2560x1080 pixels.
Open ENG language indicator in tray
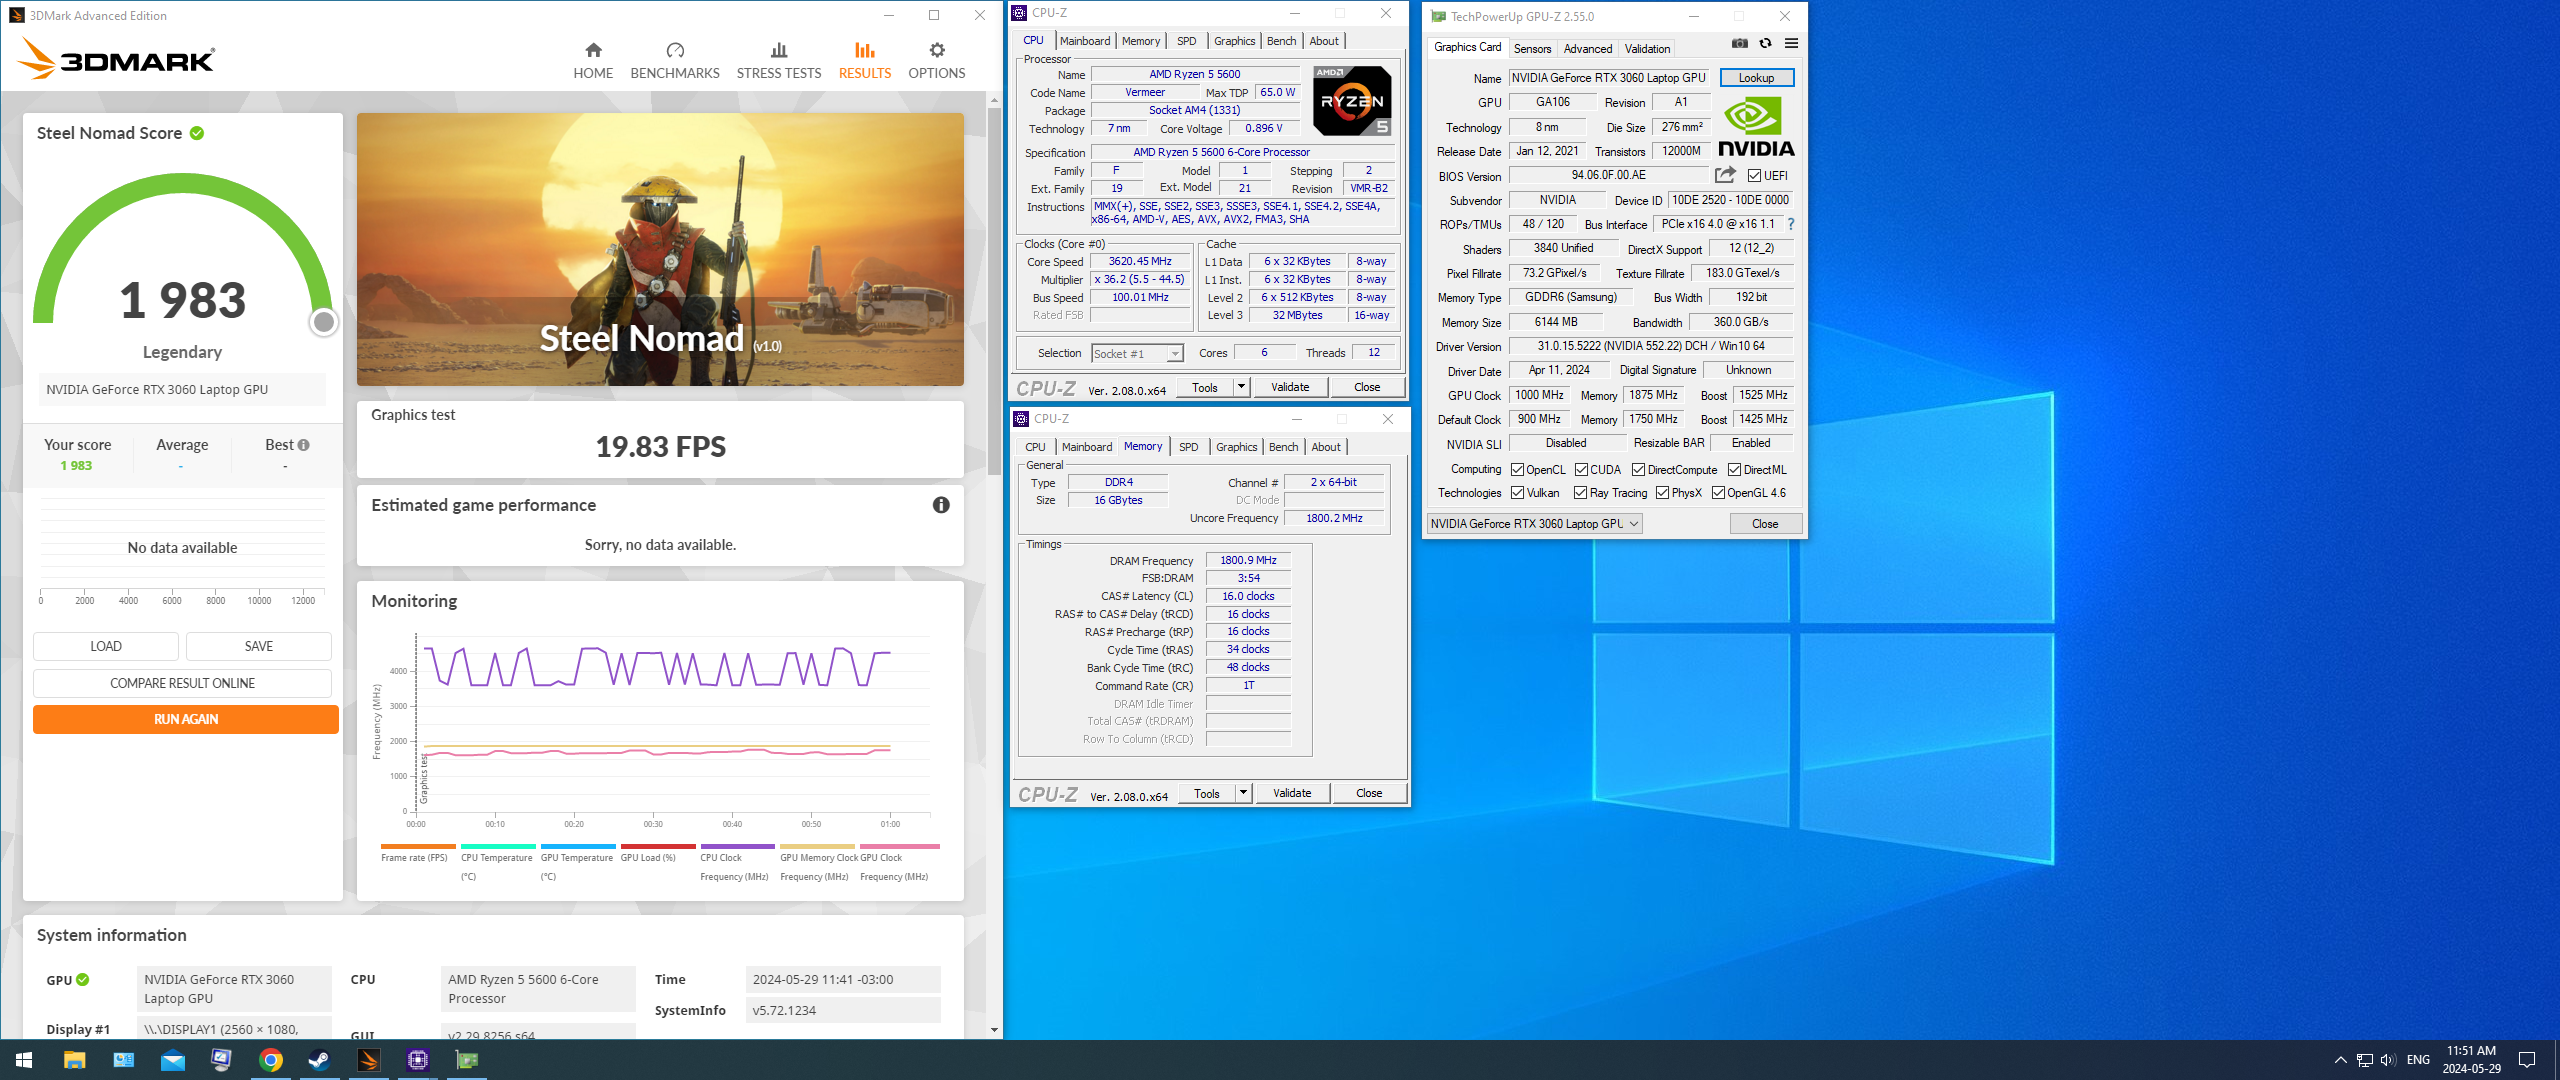click(x=2418, y=1060)
